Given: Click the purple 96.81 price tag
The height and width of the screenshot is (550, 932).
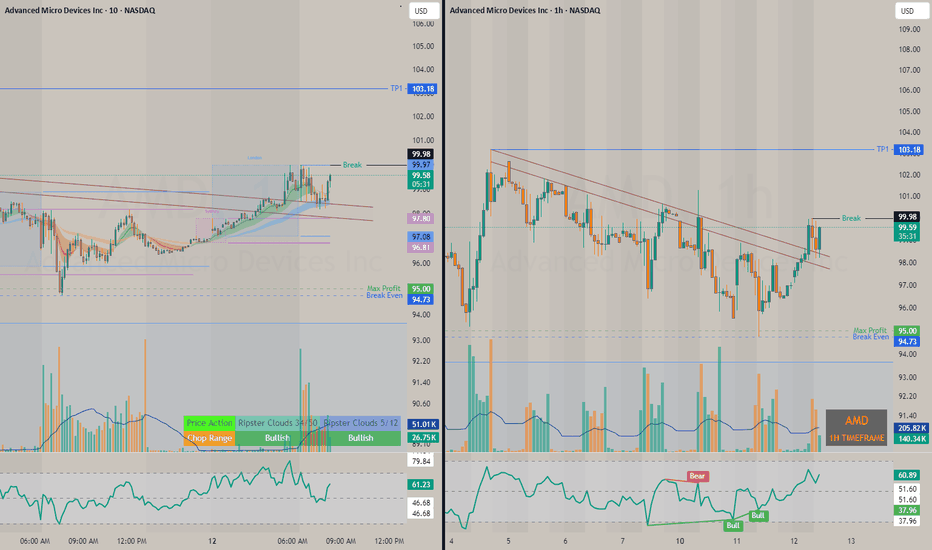Looking at the screenshot, I should coord(421,247).
